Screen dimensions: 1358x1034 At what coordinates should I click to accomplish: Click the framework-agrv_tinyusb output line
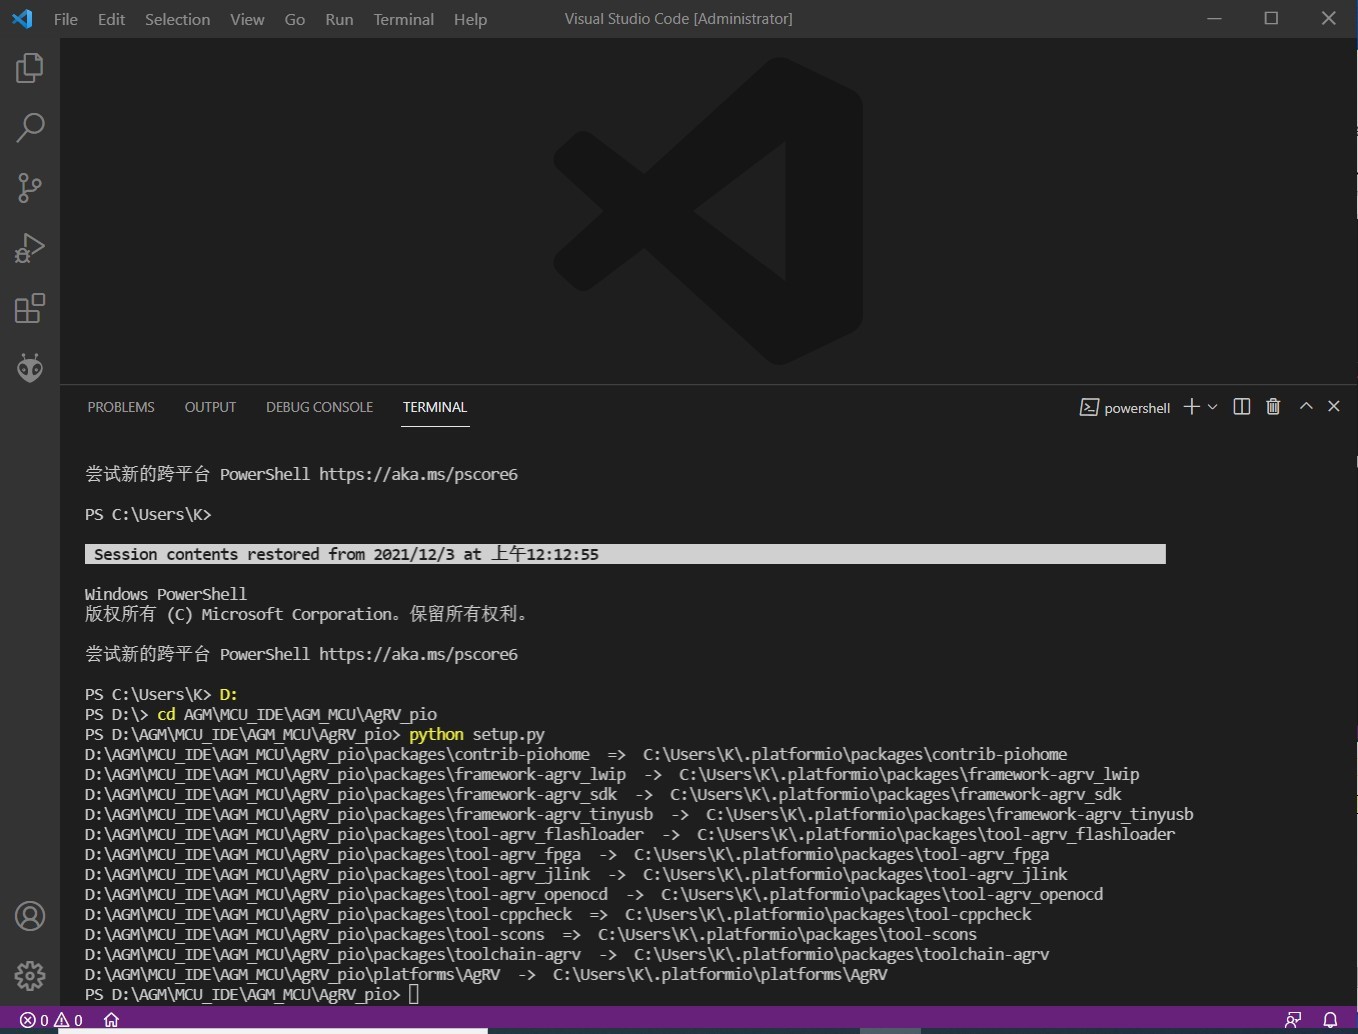pos(639,814)
